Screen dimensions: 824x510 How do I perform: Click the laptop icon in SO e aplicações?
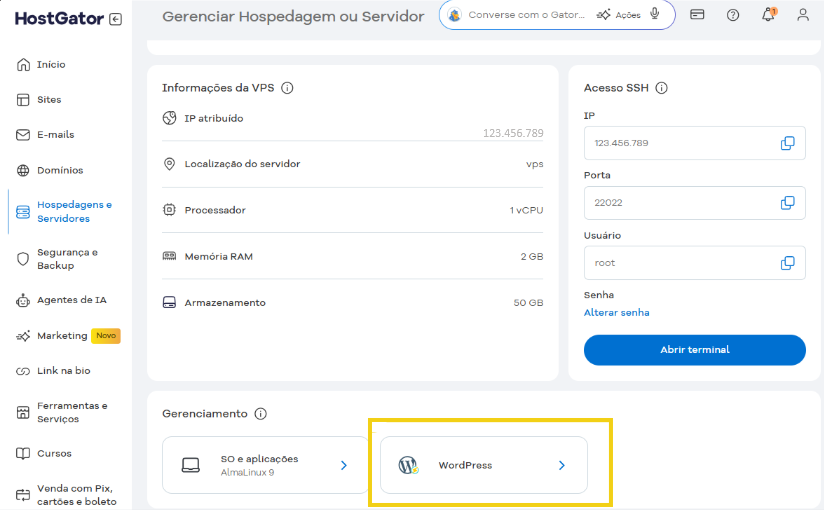click(190, 465)
